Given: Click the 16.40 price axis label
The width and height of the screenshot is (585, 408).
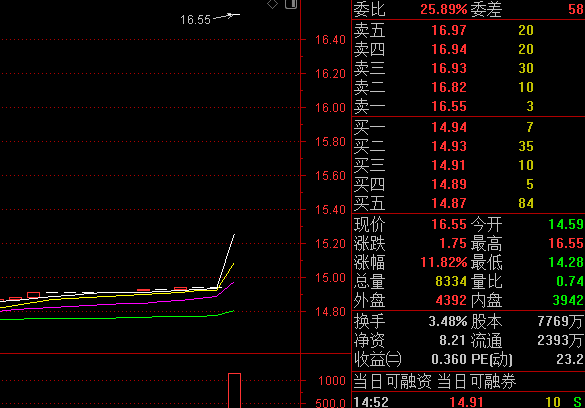Looking at the screenshot, I should 331,40.
